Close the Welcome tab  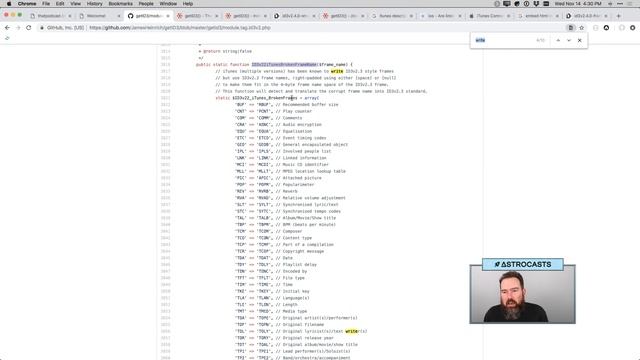pyautogui.click(x=119, y=16)
